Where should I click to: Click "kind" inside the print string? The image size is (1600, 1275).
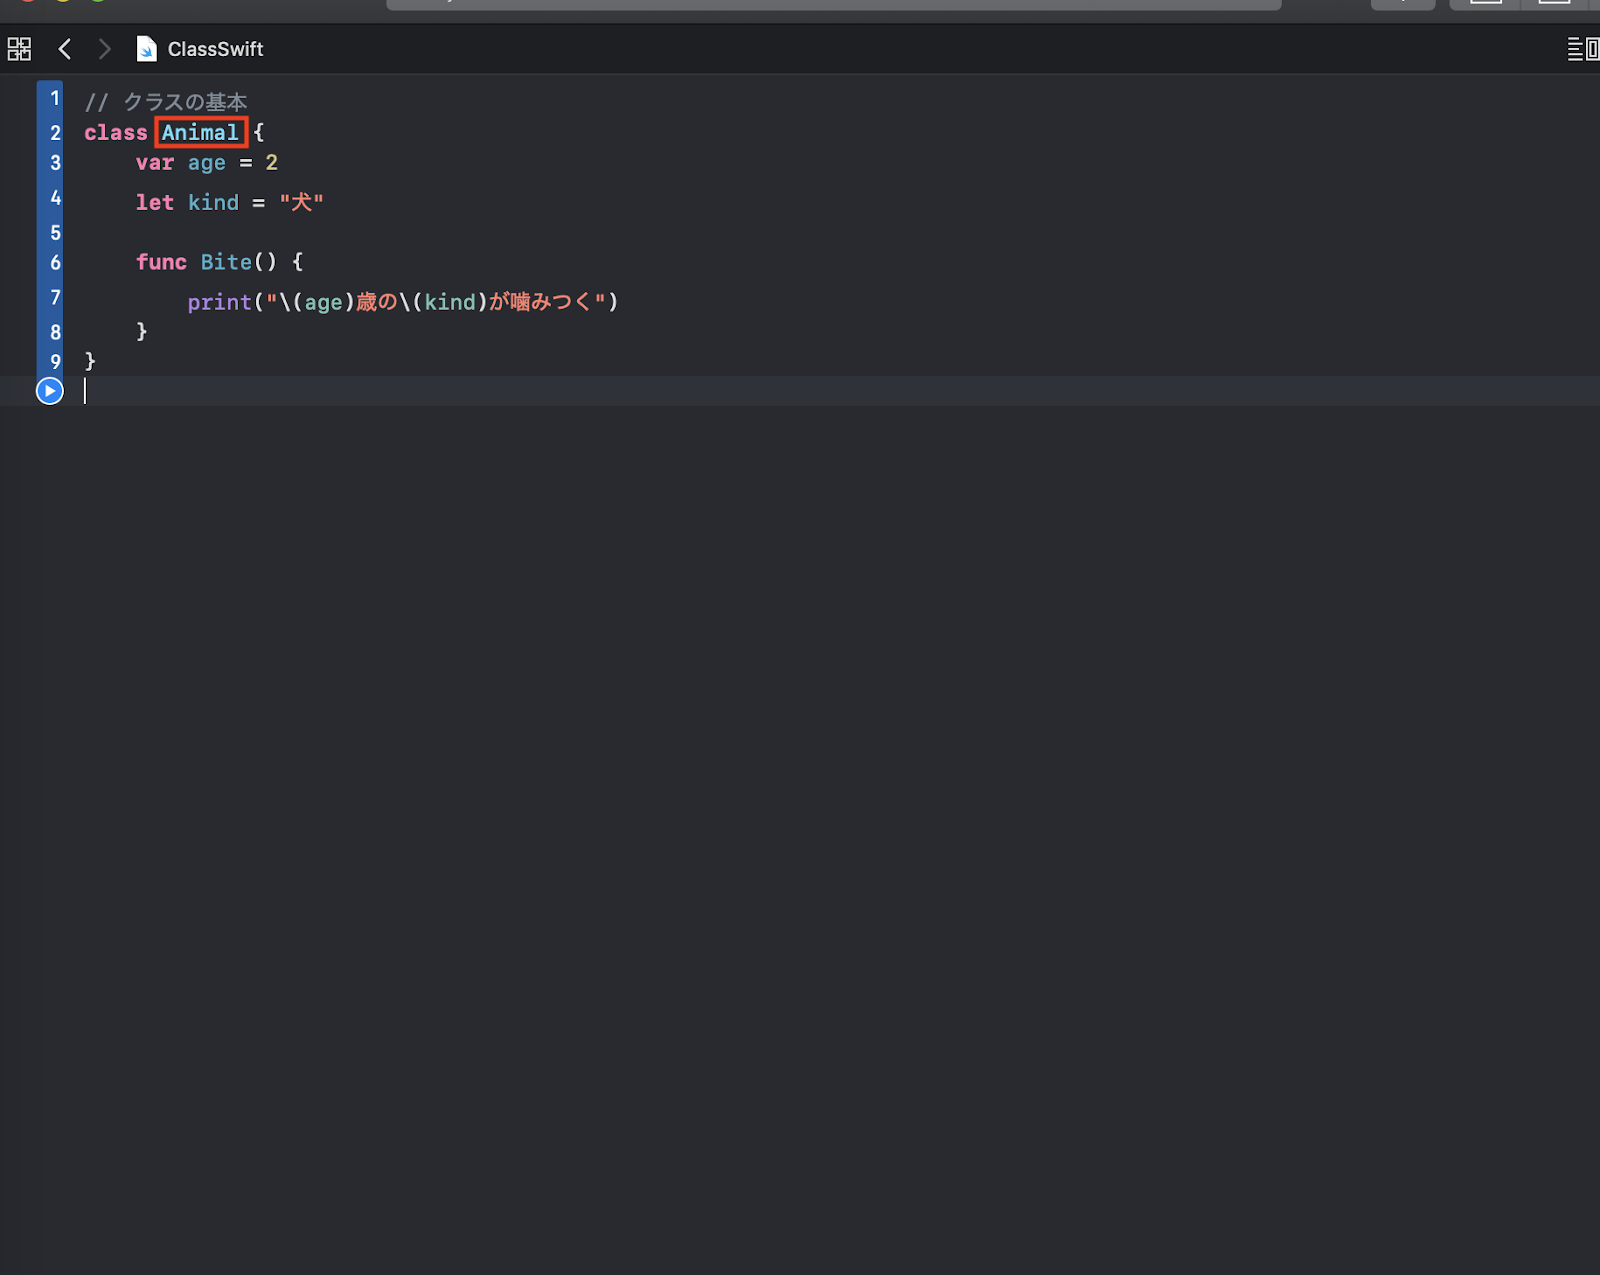point(450,302)
